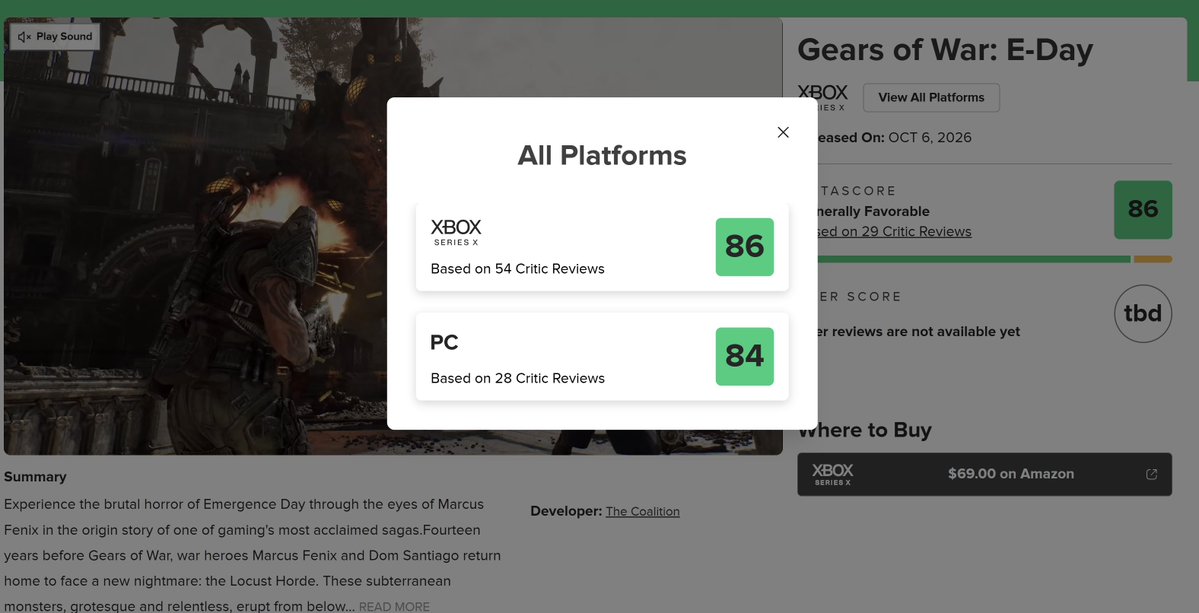Click the tbd user score circle
Screen dimensions: 1199x613
[1142, 313]
